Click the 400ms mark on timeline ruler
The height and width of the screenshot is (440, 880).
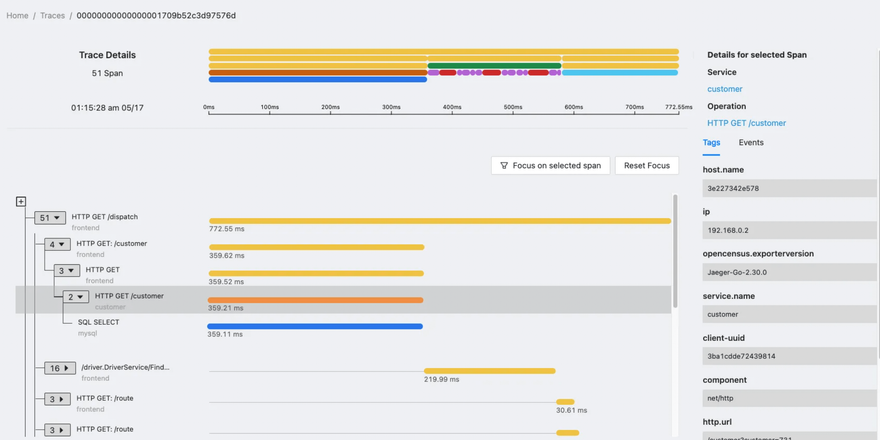(x=452, y=108)
